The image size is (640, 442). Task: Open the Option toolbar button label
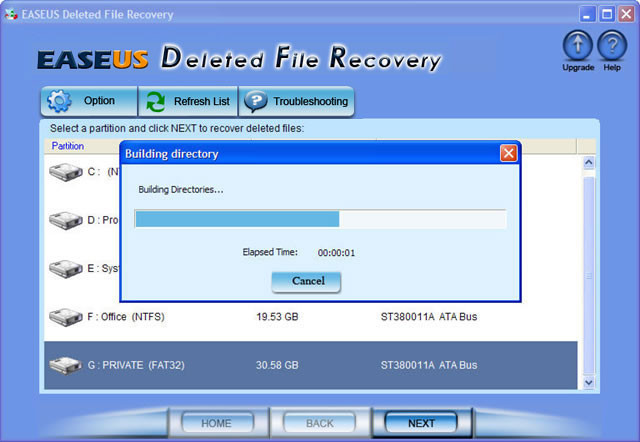click(x=99, y=100)
